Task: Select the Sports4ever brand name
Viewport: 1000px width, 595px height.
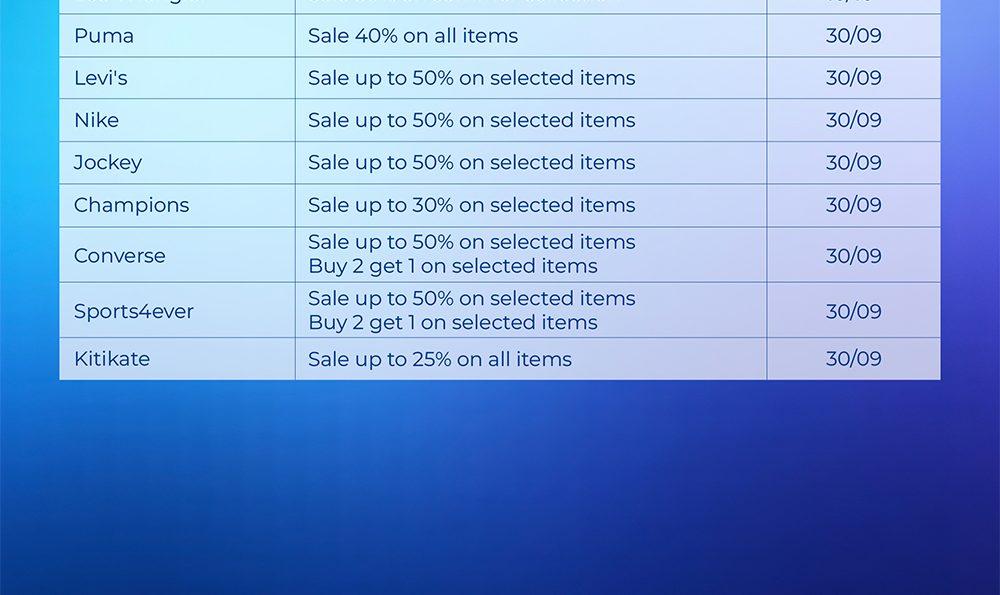Action: click(134, 311)
